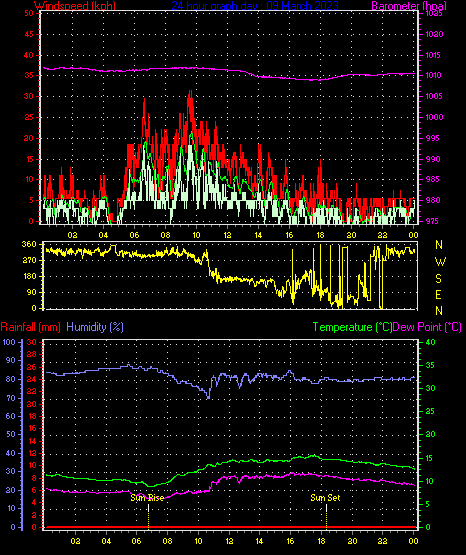Click 100 on the humidity axis

9,342
